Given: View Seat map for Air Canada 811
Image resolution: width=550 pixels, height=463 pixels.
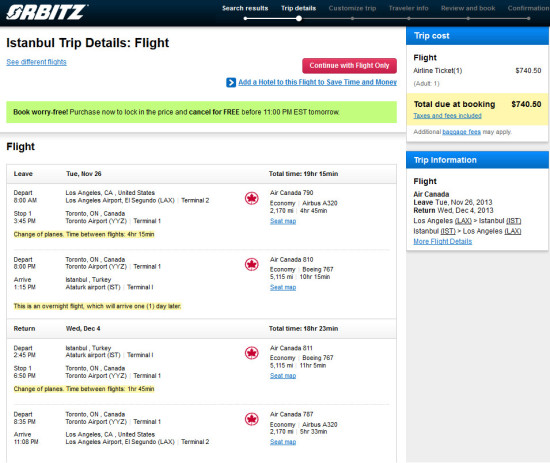Looking at the screenshot, I should pyautogui.click(x=283, y=376).
